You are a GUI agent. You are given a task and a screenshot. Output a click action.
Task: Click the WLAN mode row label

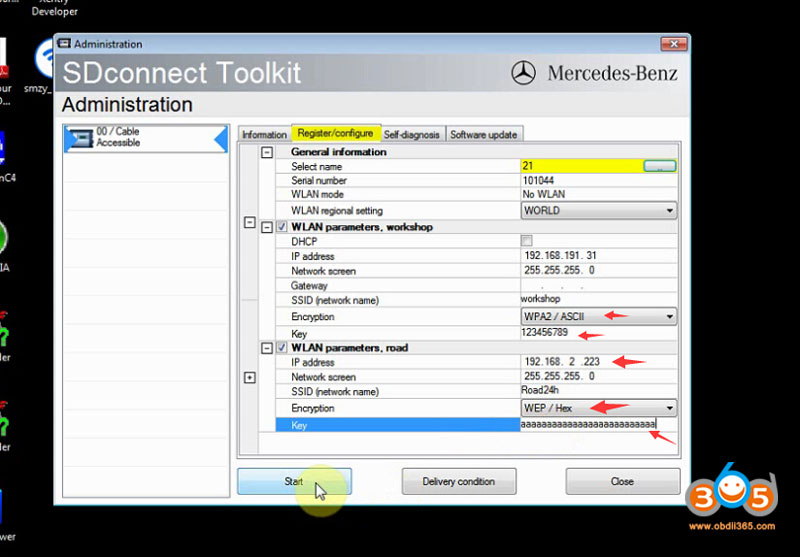(x=317, y=194)
